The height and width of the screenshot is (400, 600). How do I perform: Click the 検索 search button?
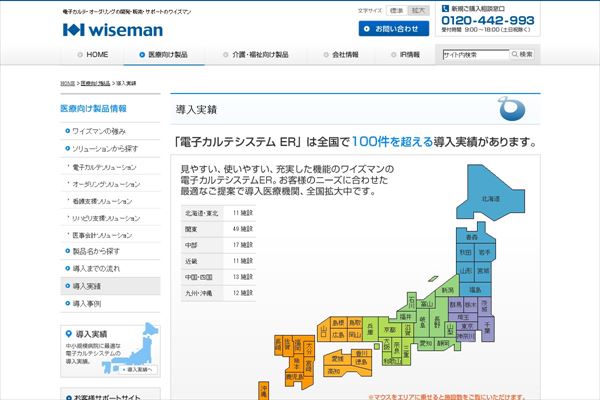522,54
